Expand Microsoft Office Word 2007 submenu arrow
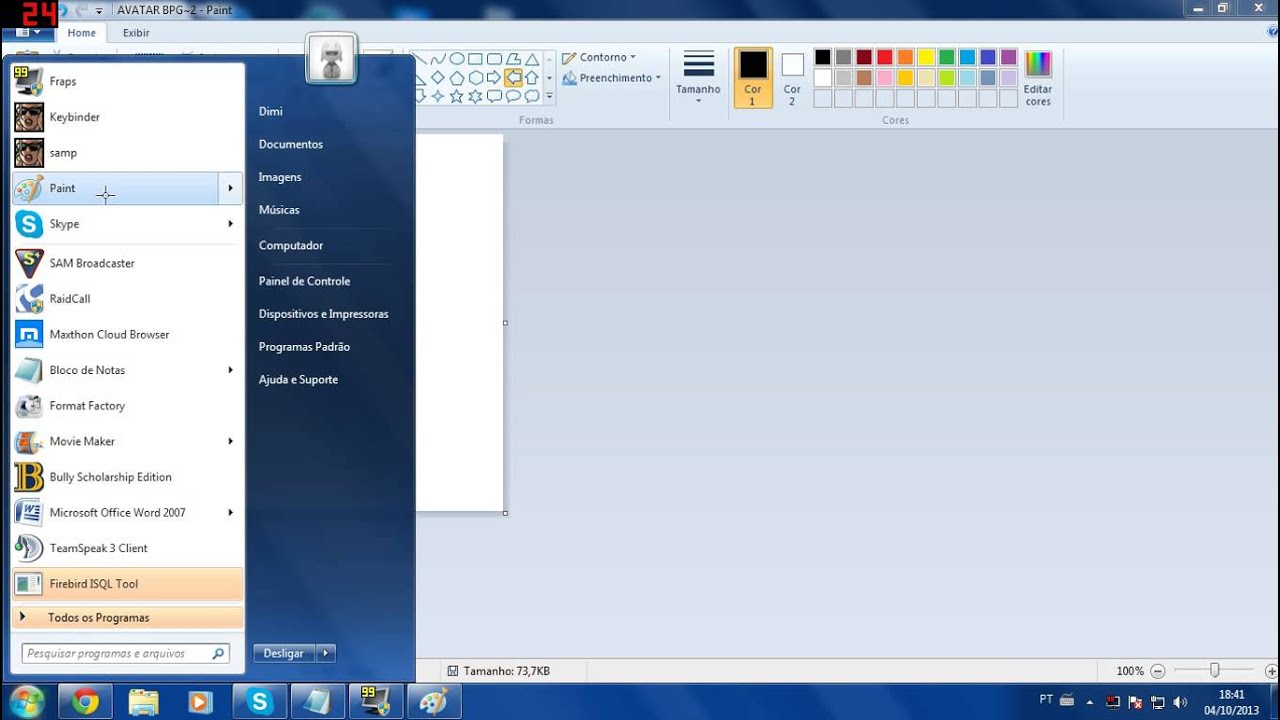Image resolution: width=1280 pixels, height=720 pixels. coord(231,512)
